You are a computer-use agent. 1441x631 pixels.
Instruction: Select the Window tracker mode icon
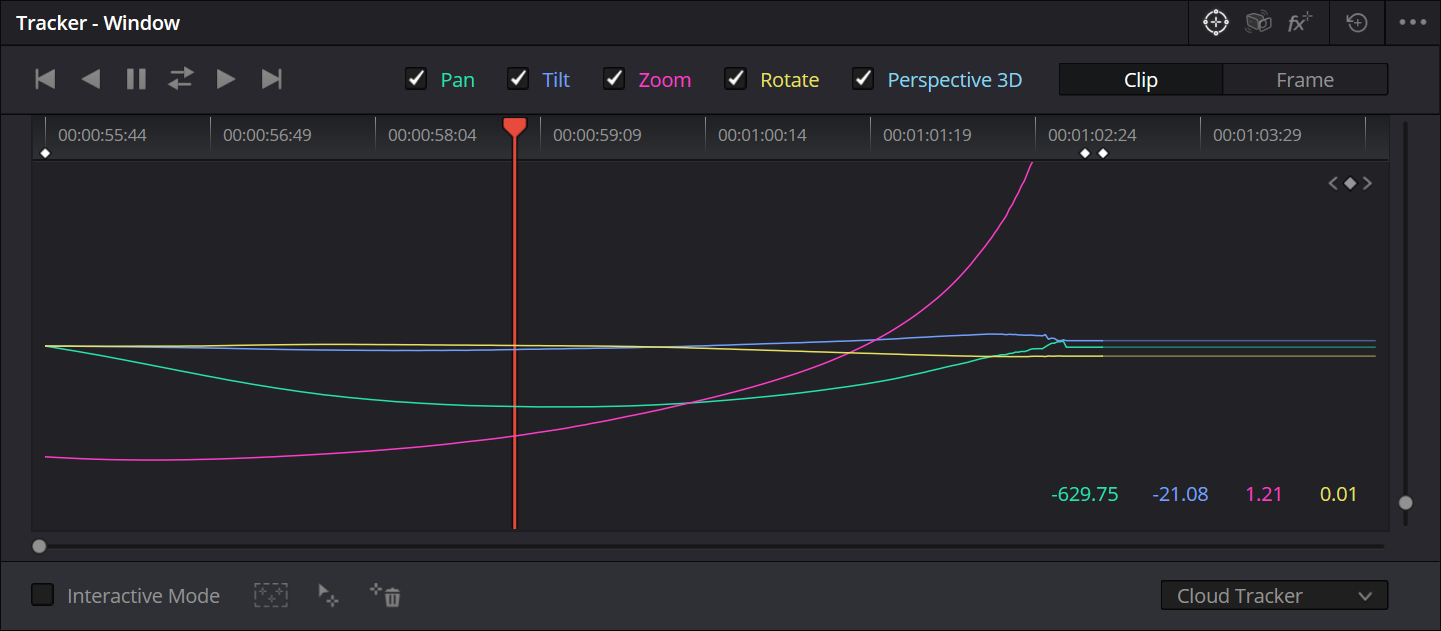(1215, 23)
